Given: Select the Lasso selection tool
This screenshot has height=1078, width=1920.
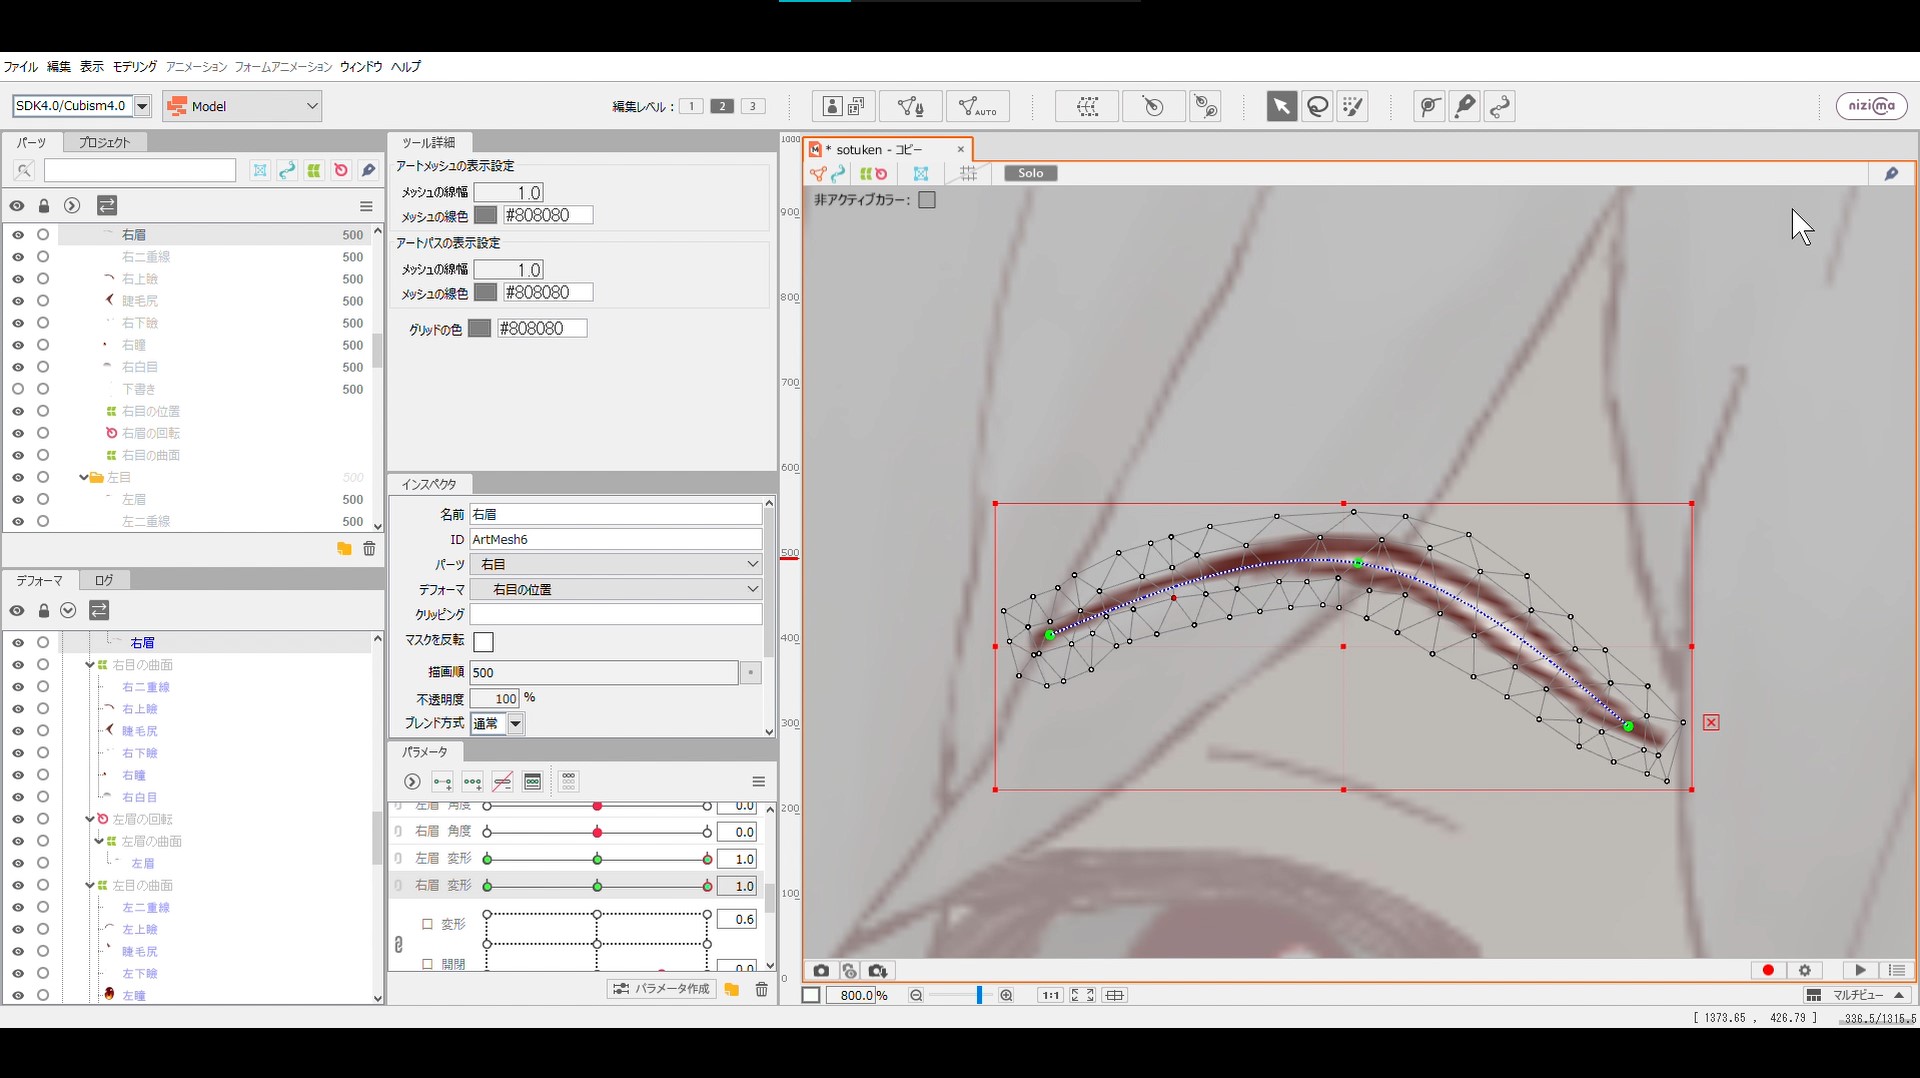Looking at the screenshot, I should [x=1318, y=106].
